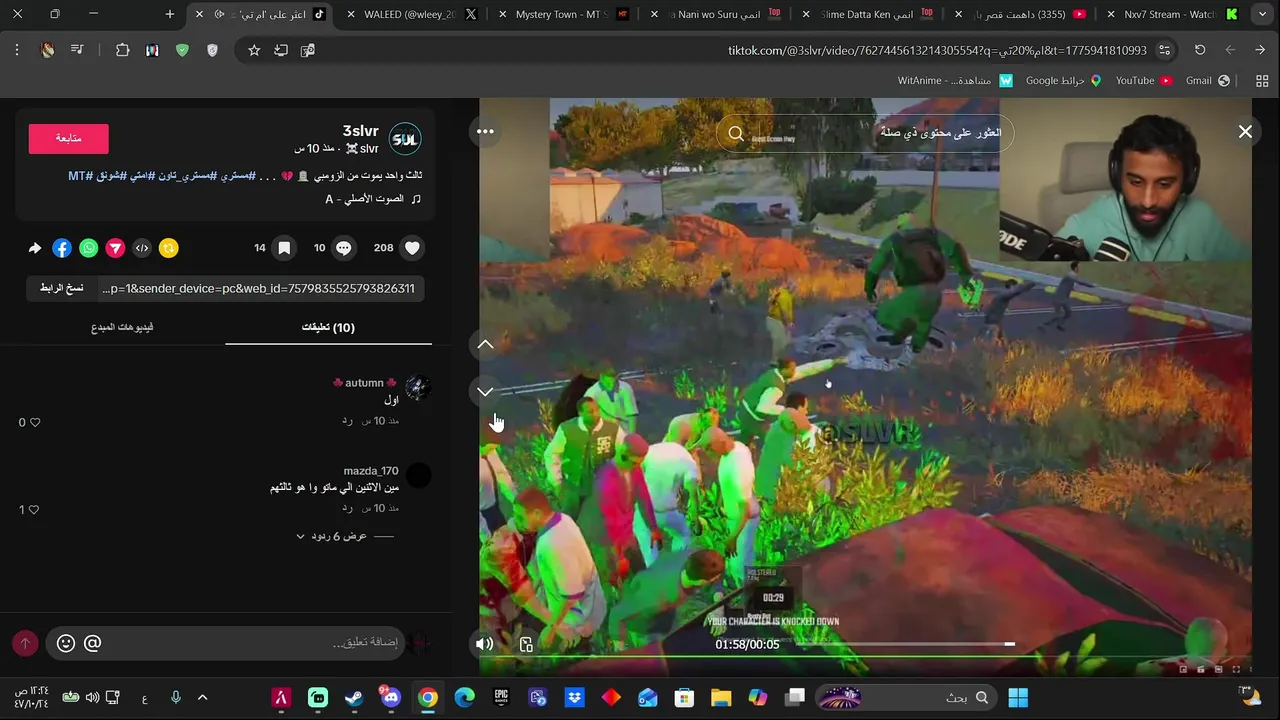This screenshot has height=720, width=1280.
Task: Switch to the creator videos tab
Action: tap(122, 327)
